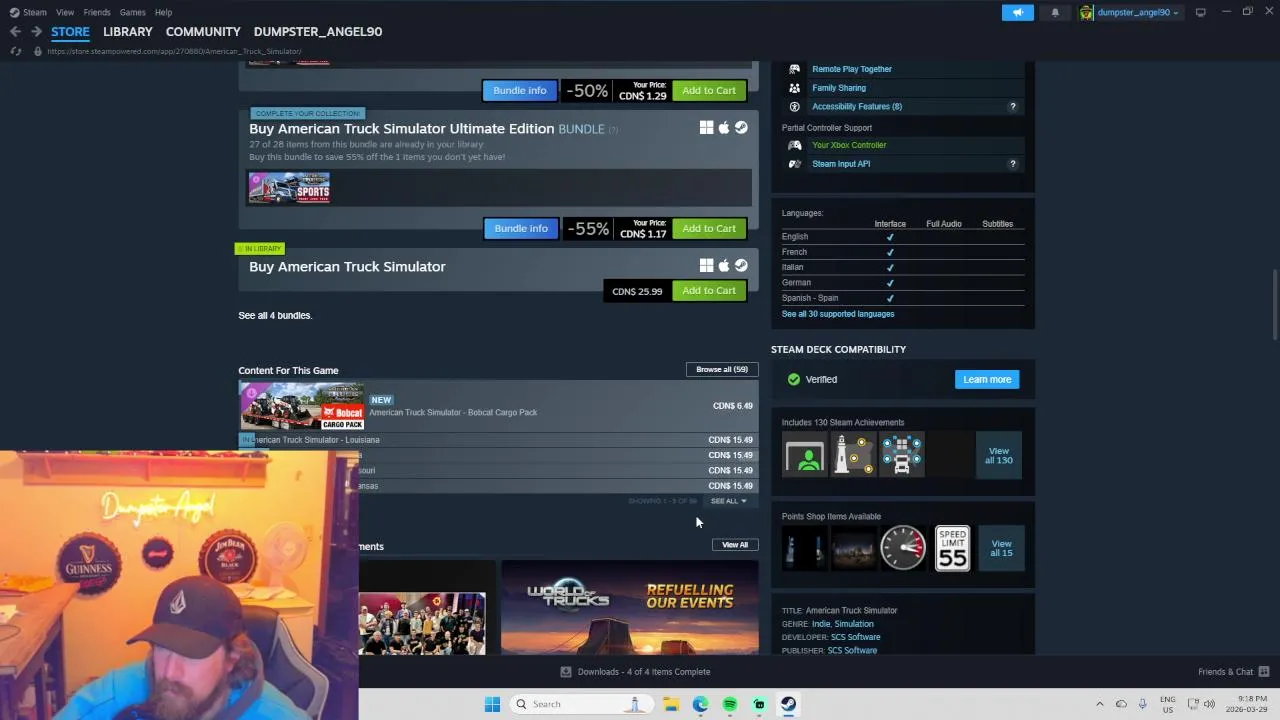Click the Windows taskbar Search box

(580, 704)
